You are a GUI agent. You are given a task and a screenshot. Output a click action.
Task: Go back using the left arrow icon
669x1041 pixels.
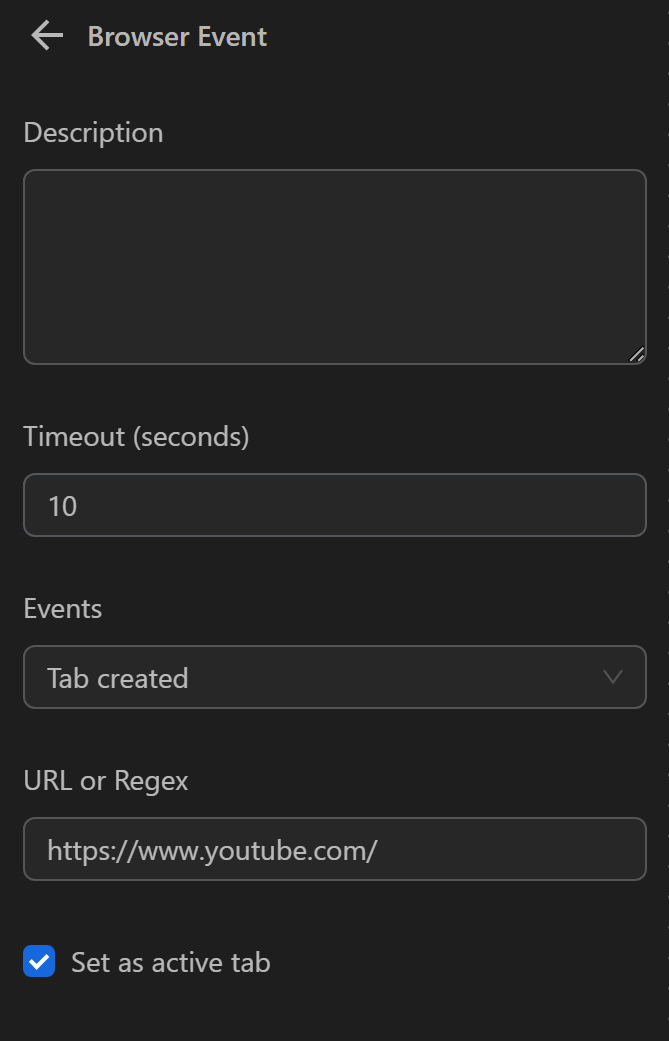[x=46, y=37]
